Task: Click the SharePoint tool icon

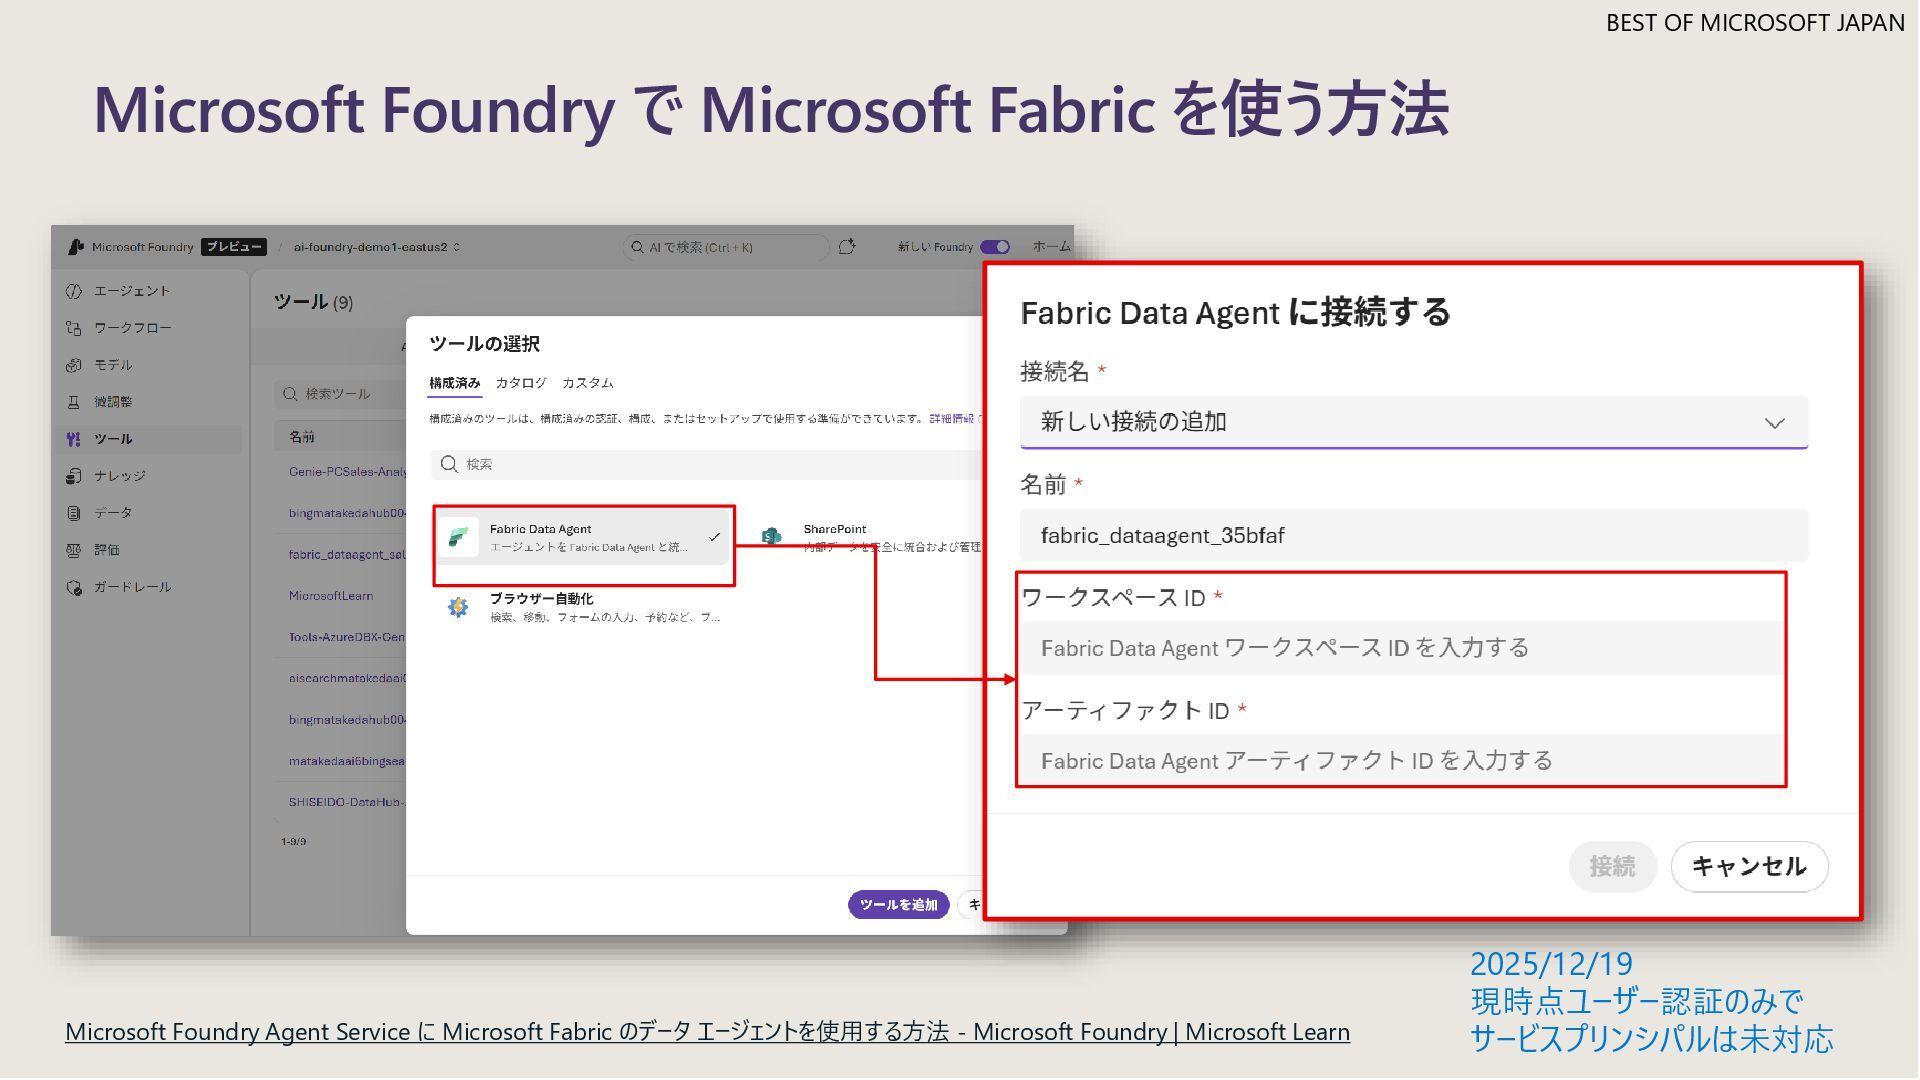Action: tap(771, 536)
